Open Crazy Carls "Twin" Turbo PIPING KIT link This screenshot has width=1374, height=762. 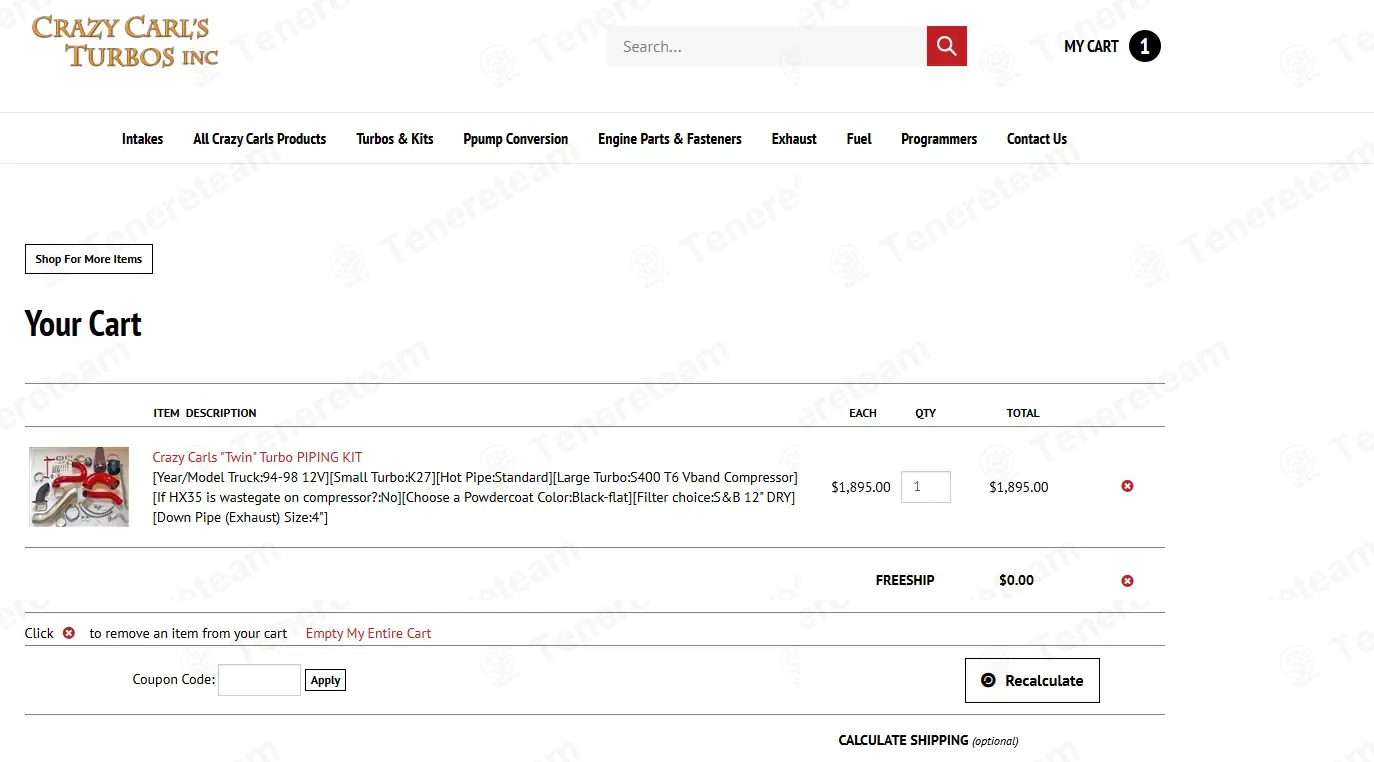tap(257, 457)
